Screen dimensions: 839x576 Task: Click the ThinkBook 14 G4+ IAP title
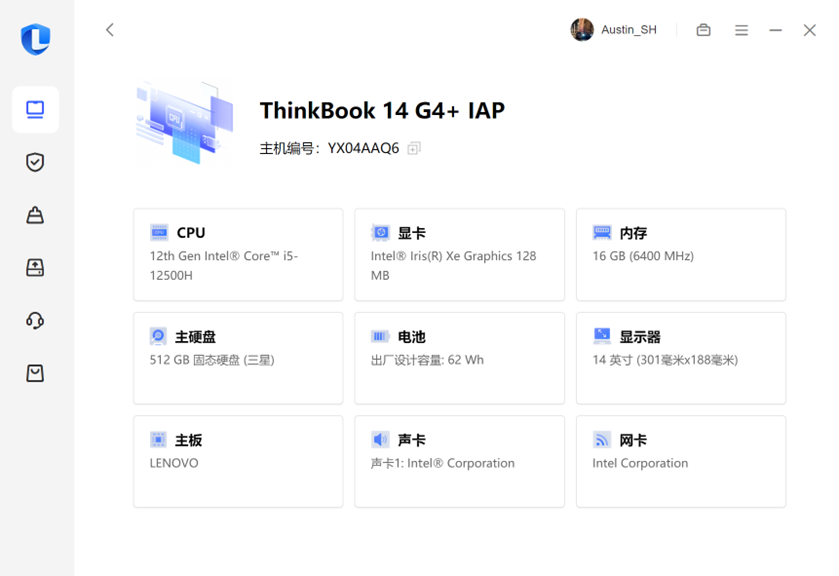pyautogui.click(x=382, y=111)
